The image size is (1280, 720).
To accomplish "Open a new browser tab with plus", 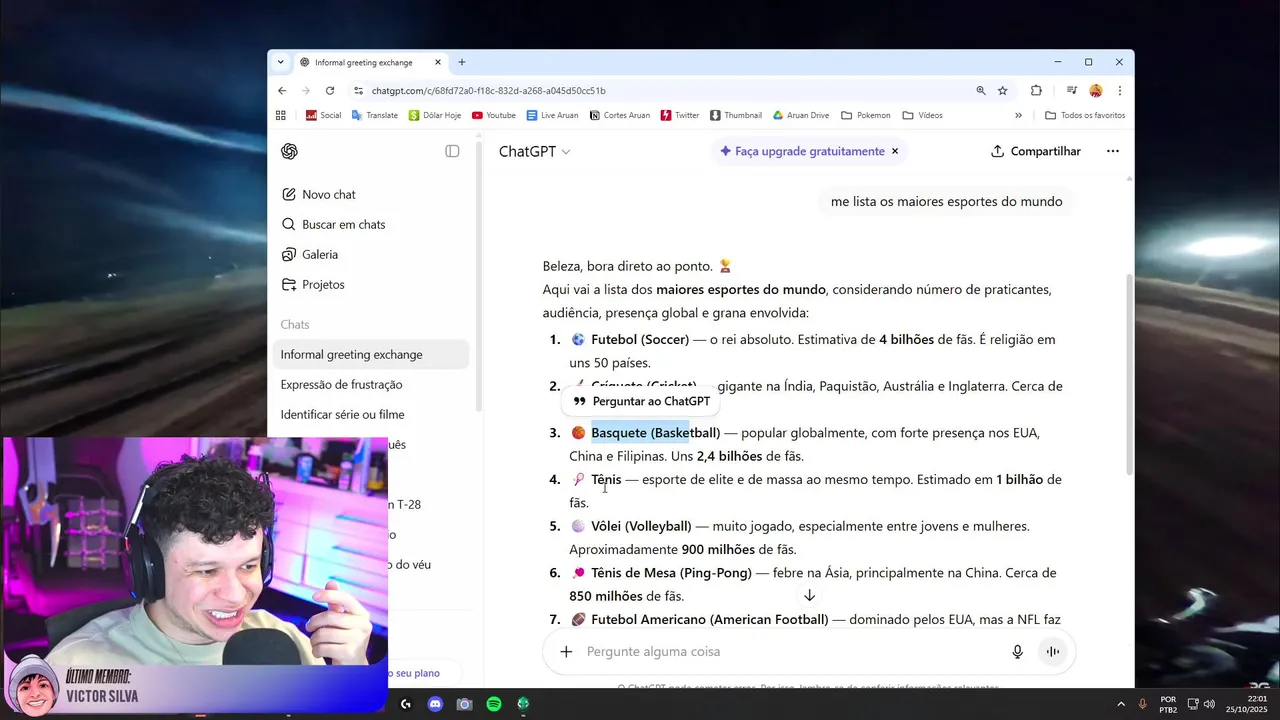I will click(461, 62).
